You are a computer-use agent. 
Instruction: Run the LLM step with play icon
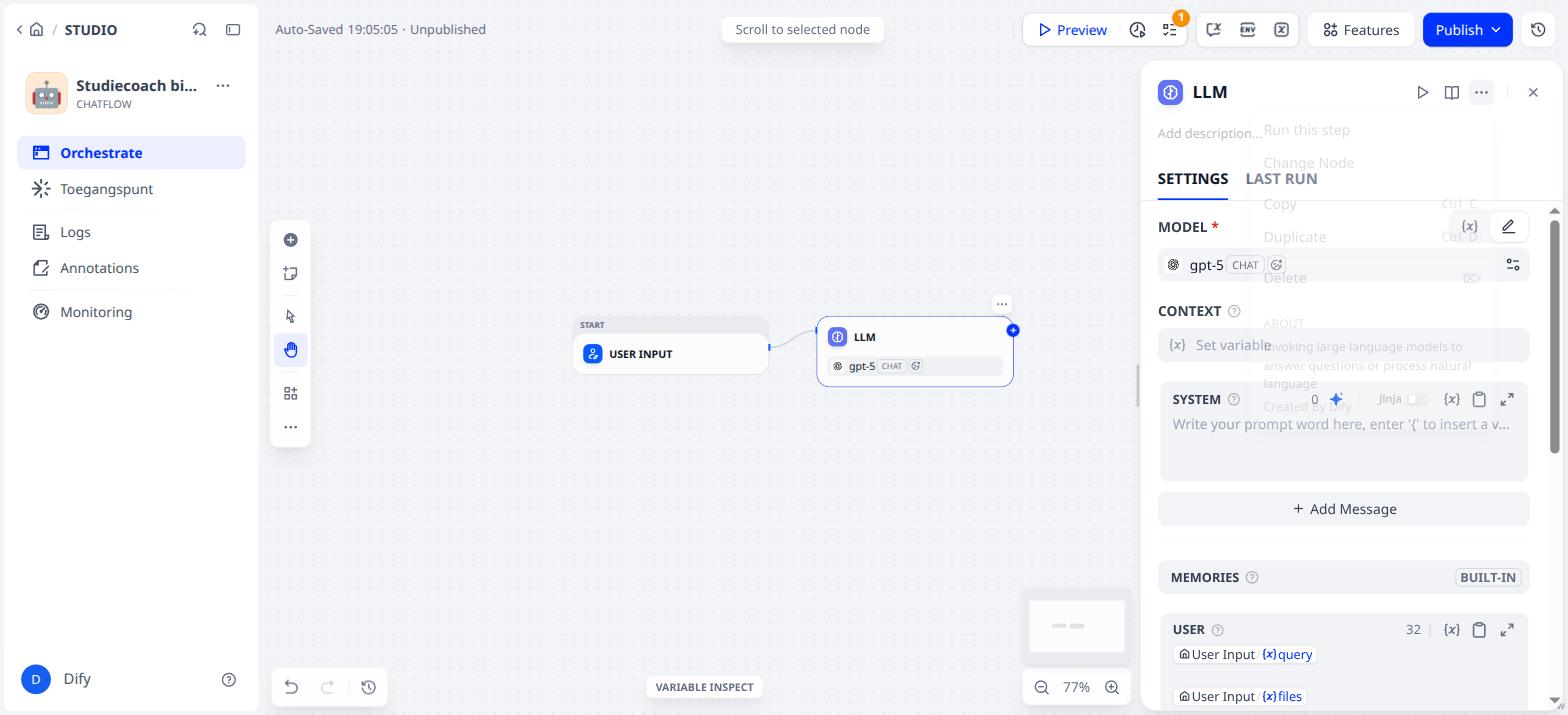(x=1422, y=92)
